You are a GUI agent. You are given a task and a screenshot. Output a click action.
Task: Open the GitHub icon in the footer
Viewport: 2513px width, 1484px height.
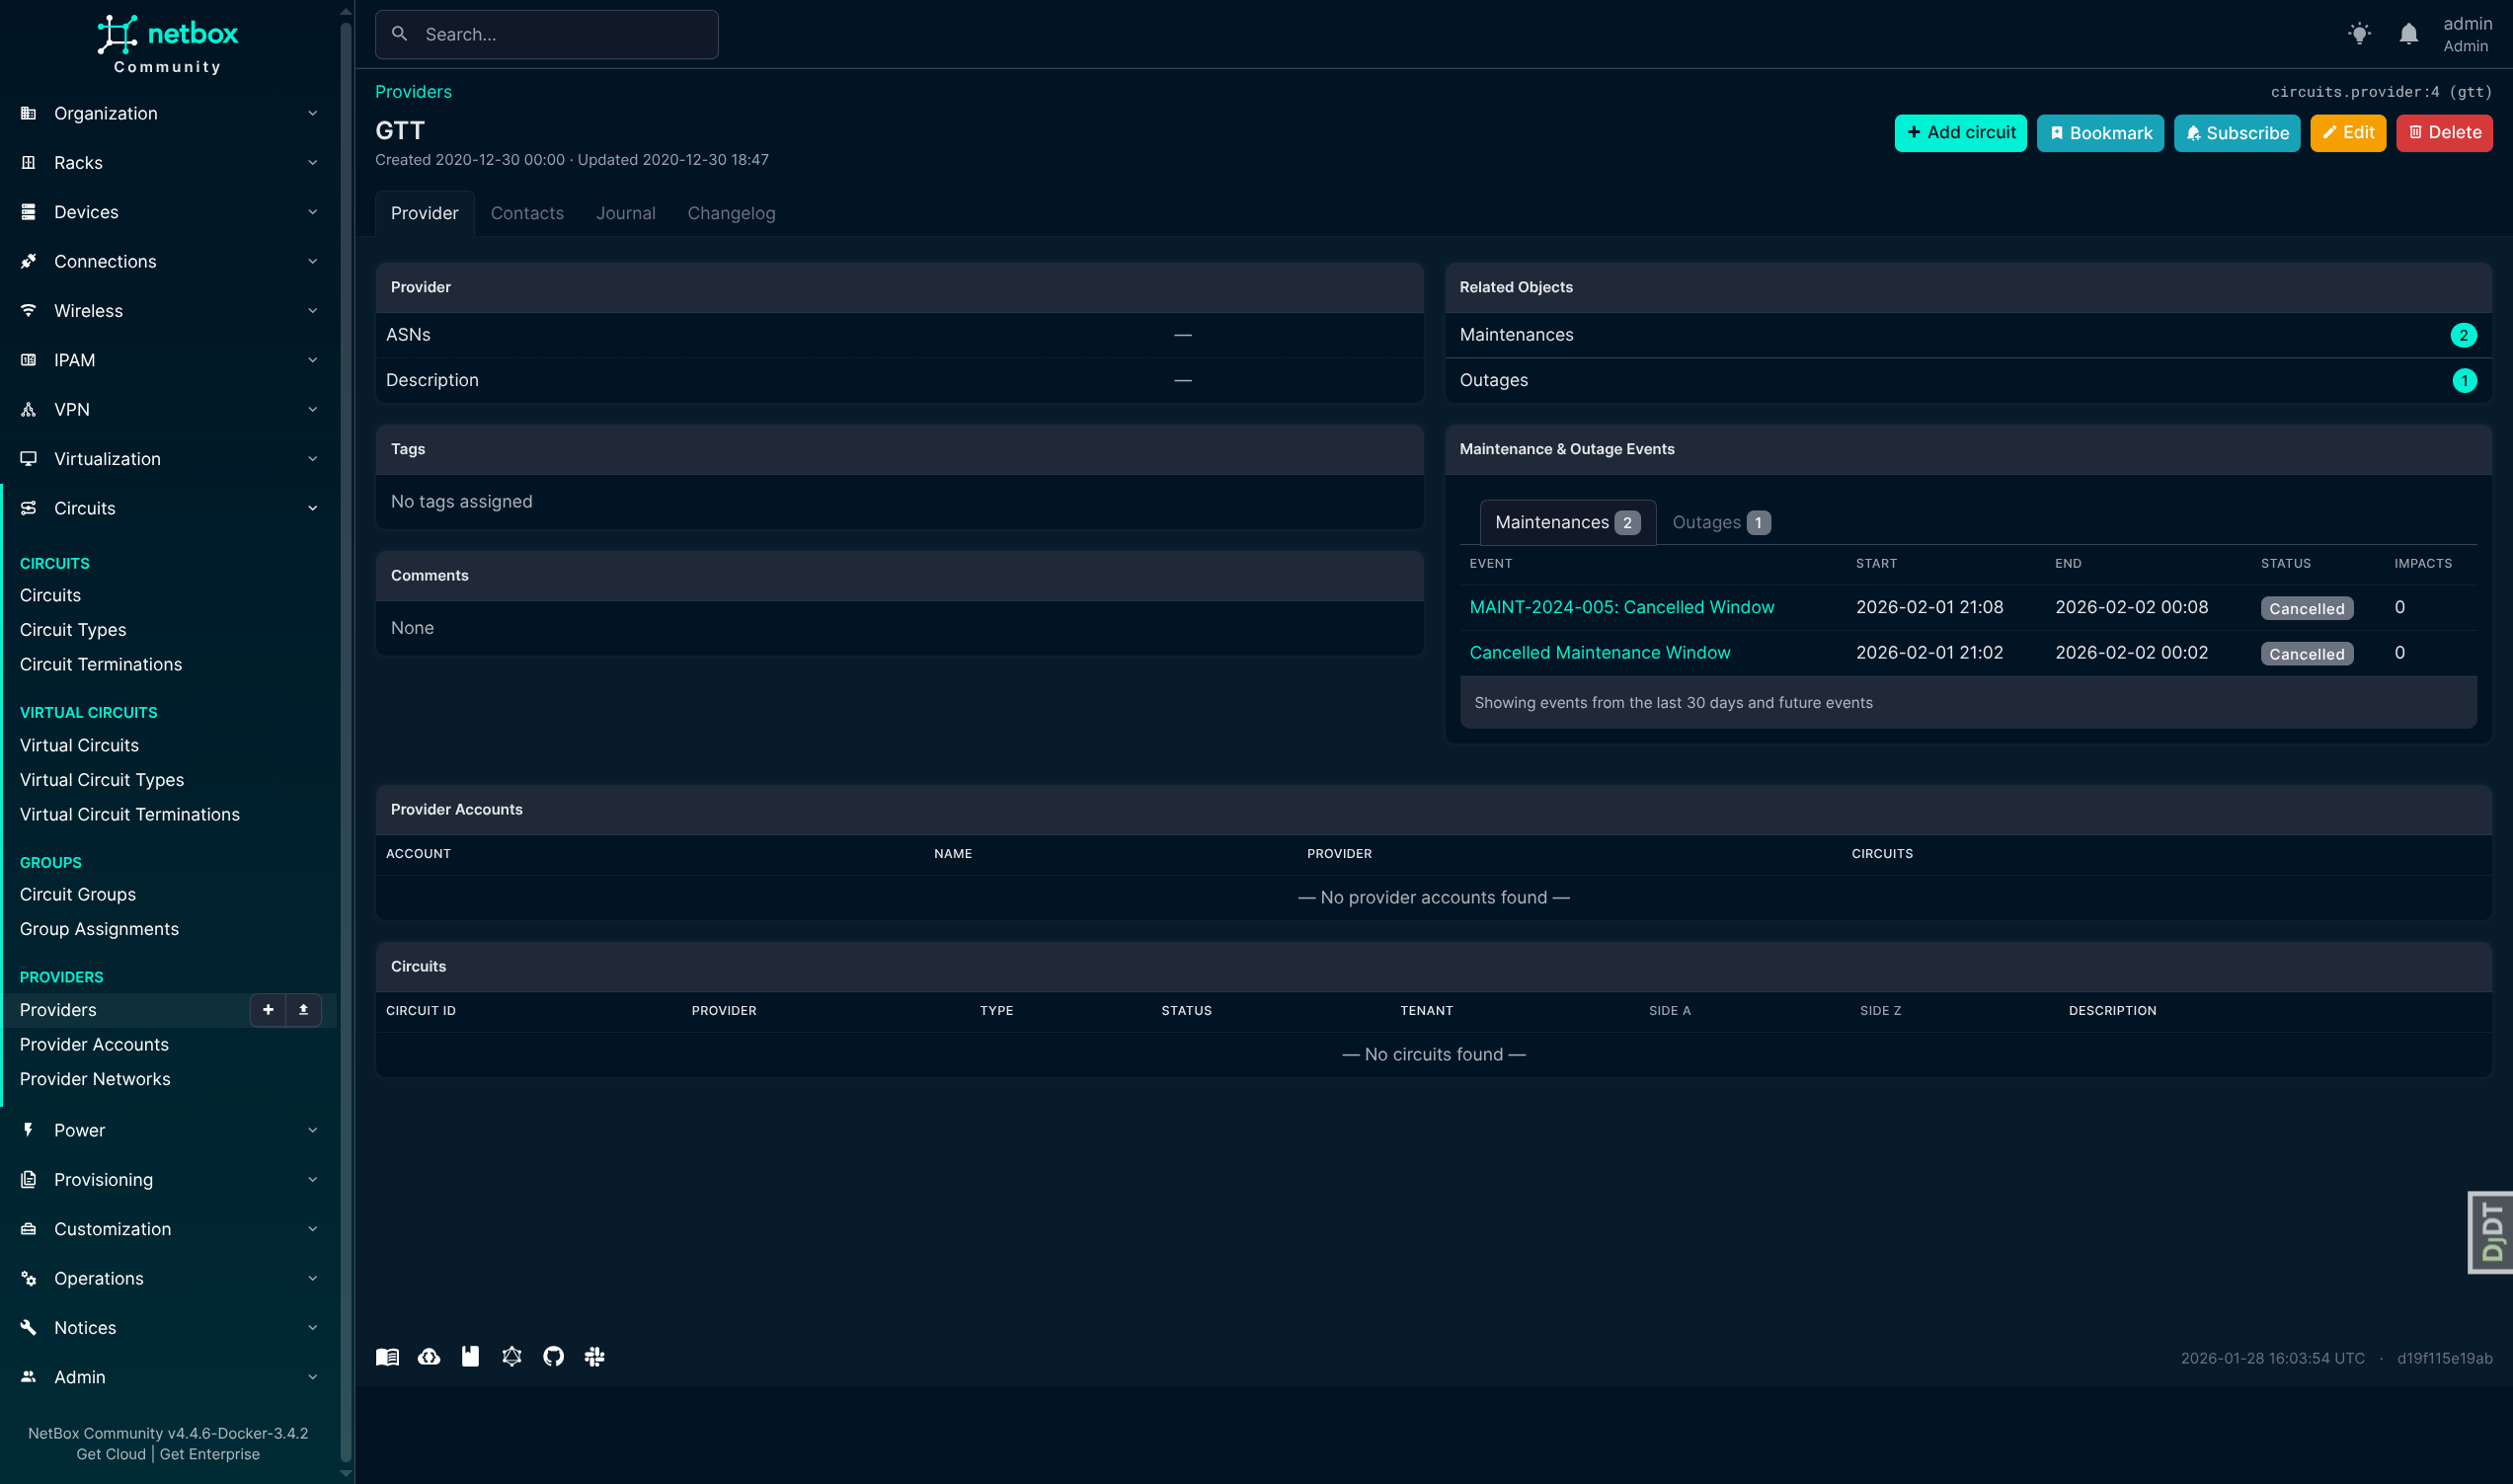click(553, 1356)
